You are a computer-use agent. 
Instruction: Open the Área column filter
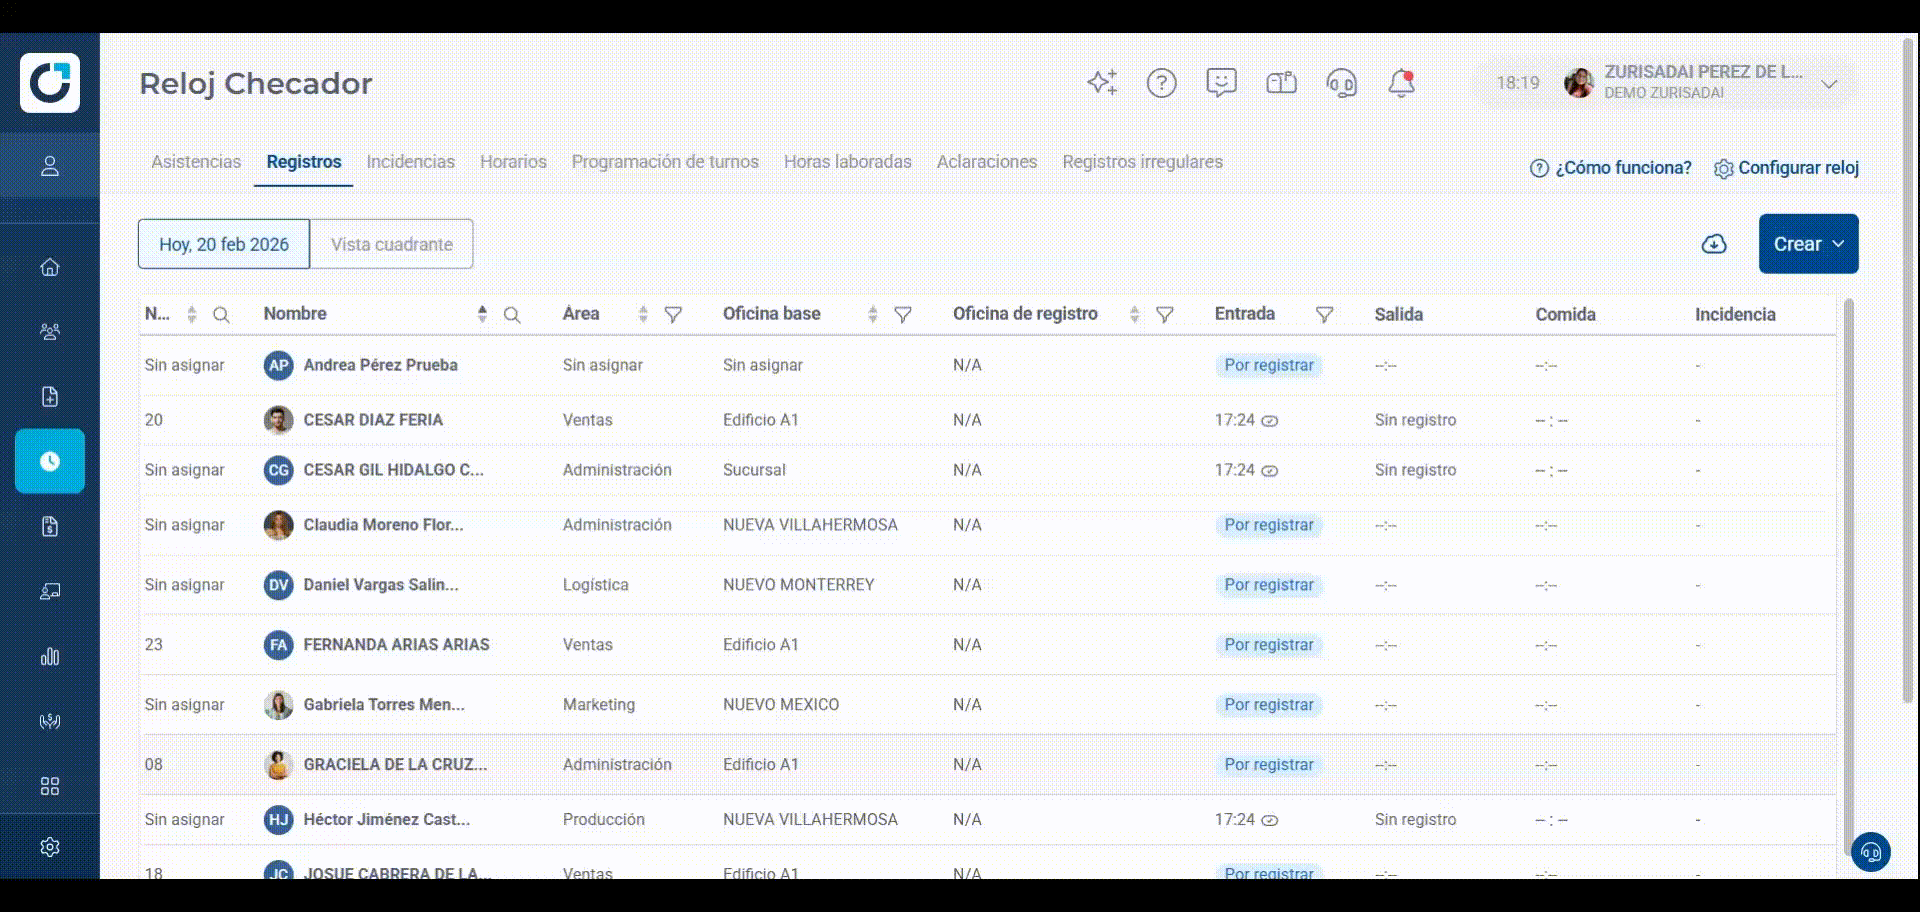(x=673, y=315)
